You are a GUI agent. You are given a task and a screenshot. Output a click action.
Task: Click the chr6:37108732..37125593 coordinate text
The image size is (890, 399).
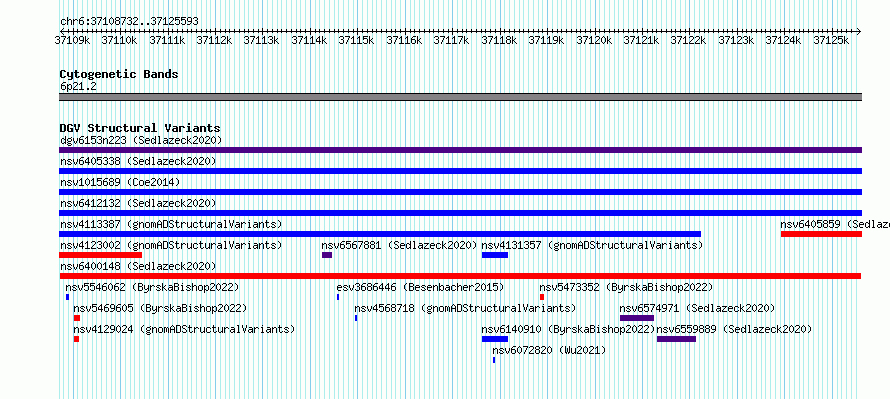[129, 22]
